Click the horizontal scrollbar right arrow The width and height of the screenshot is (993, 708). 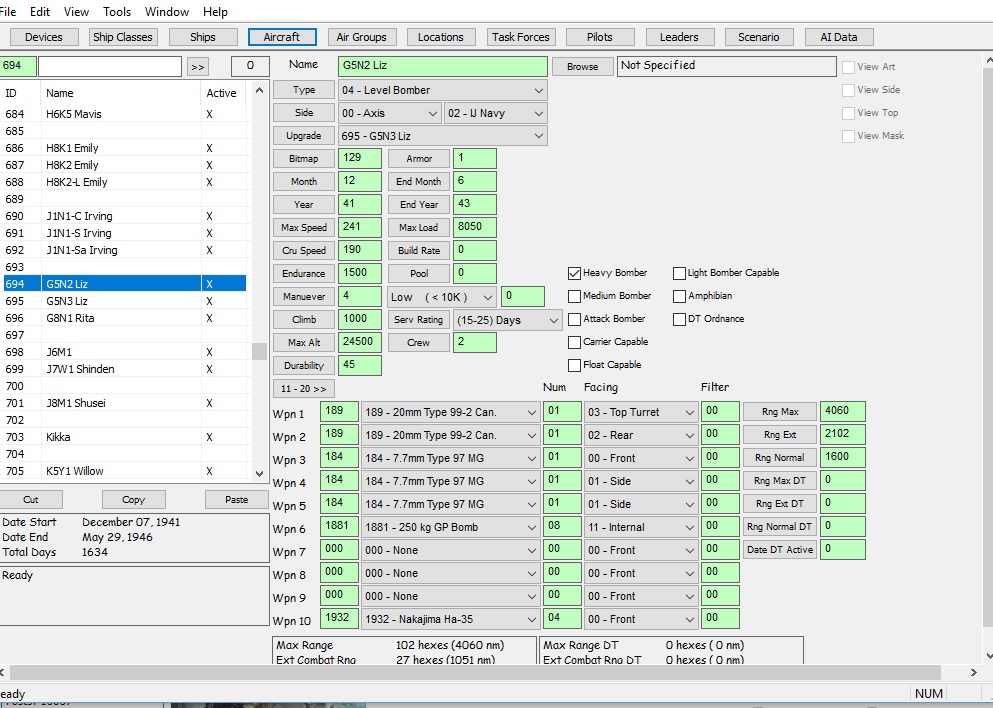(x=973, y=673)
